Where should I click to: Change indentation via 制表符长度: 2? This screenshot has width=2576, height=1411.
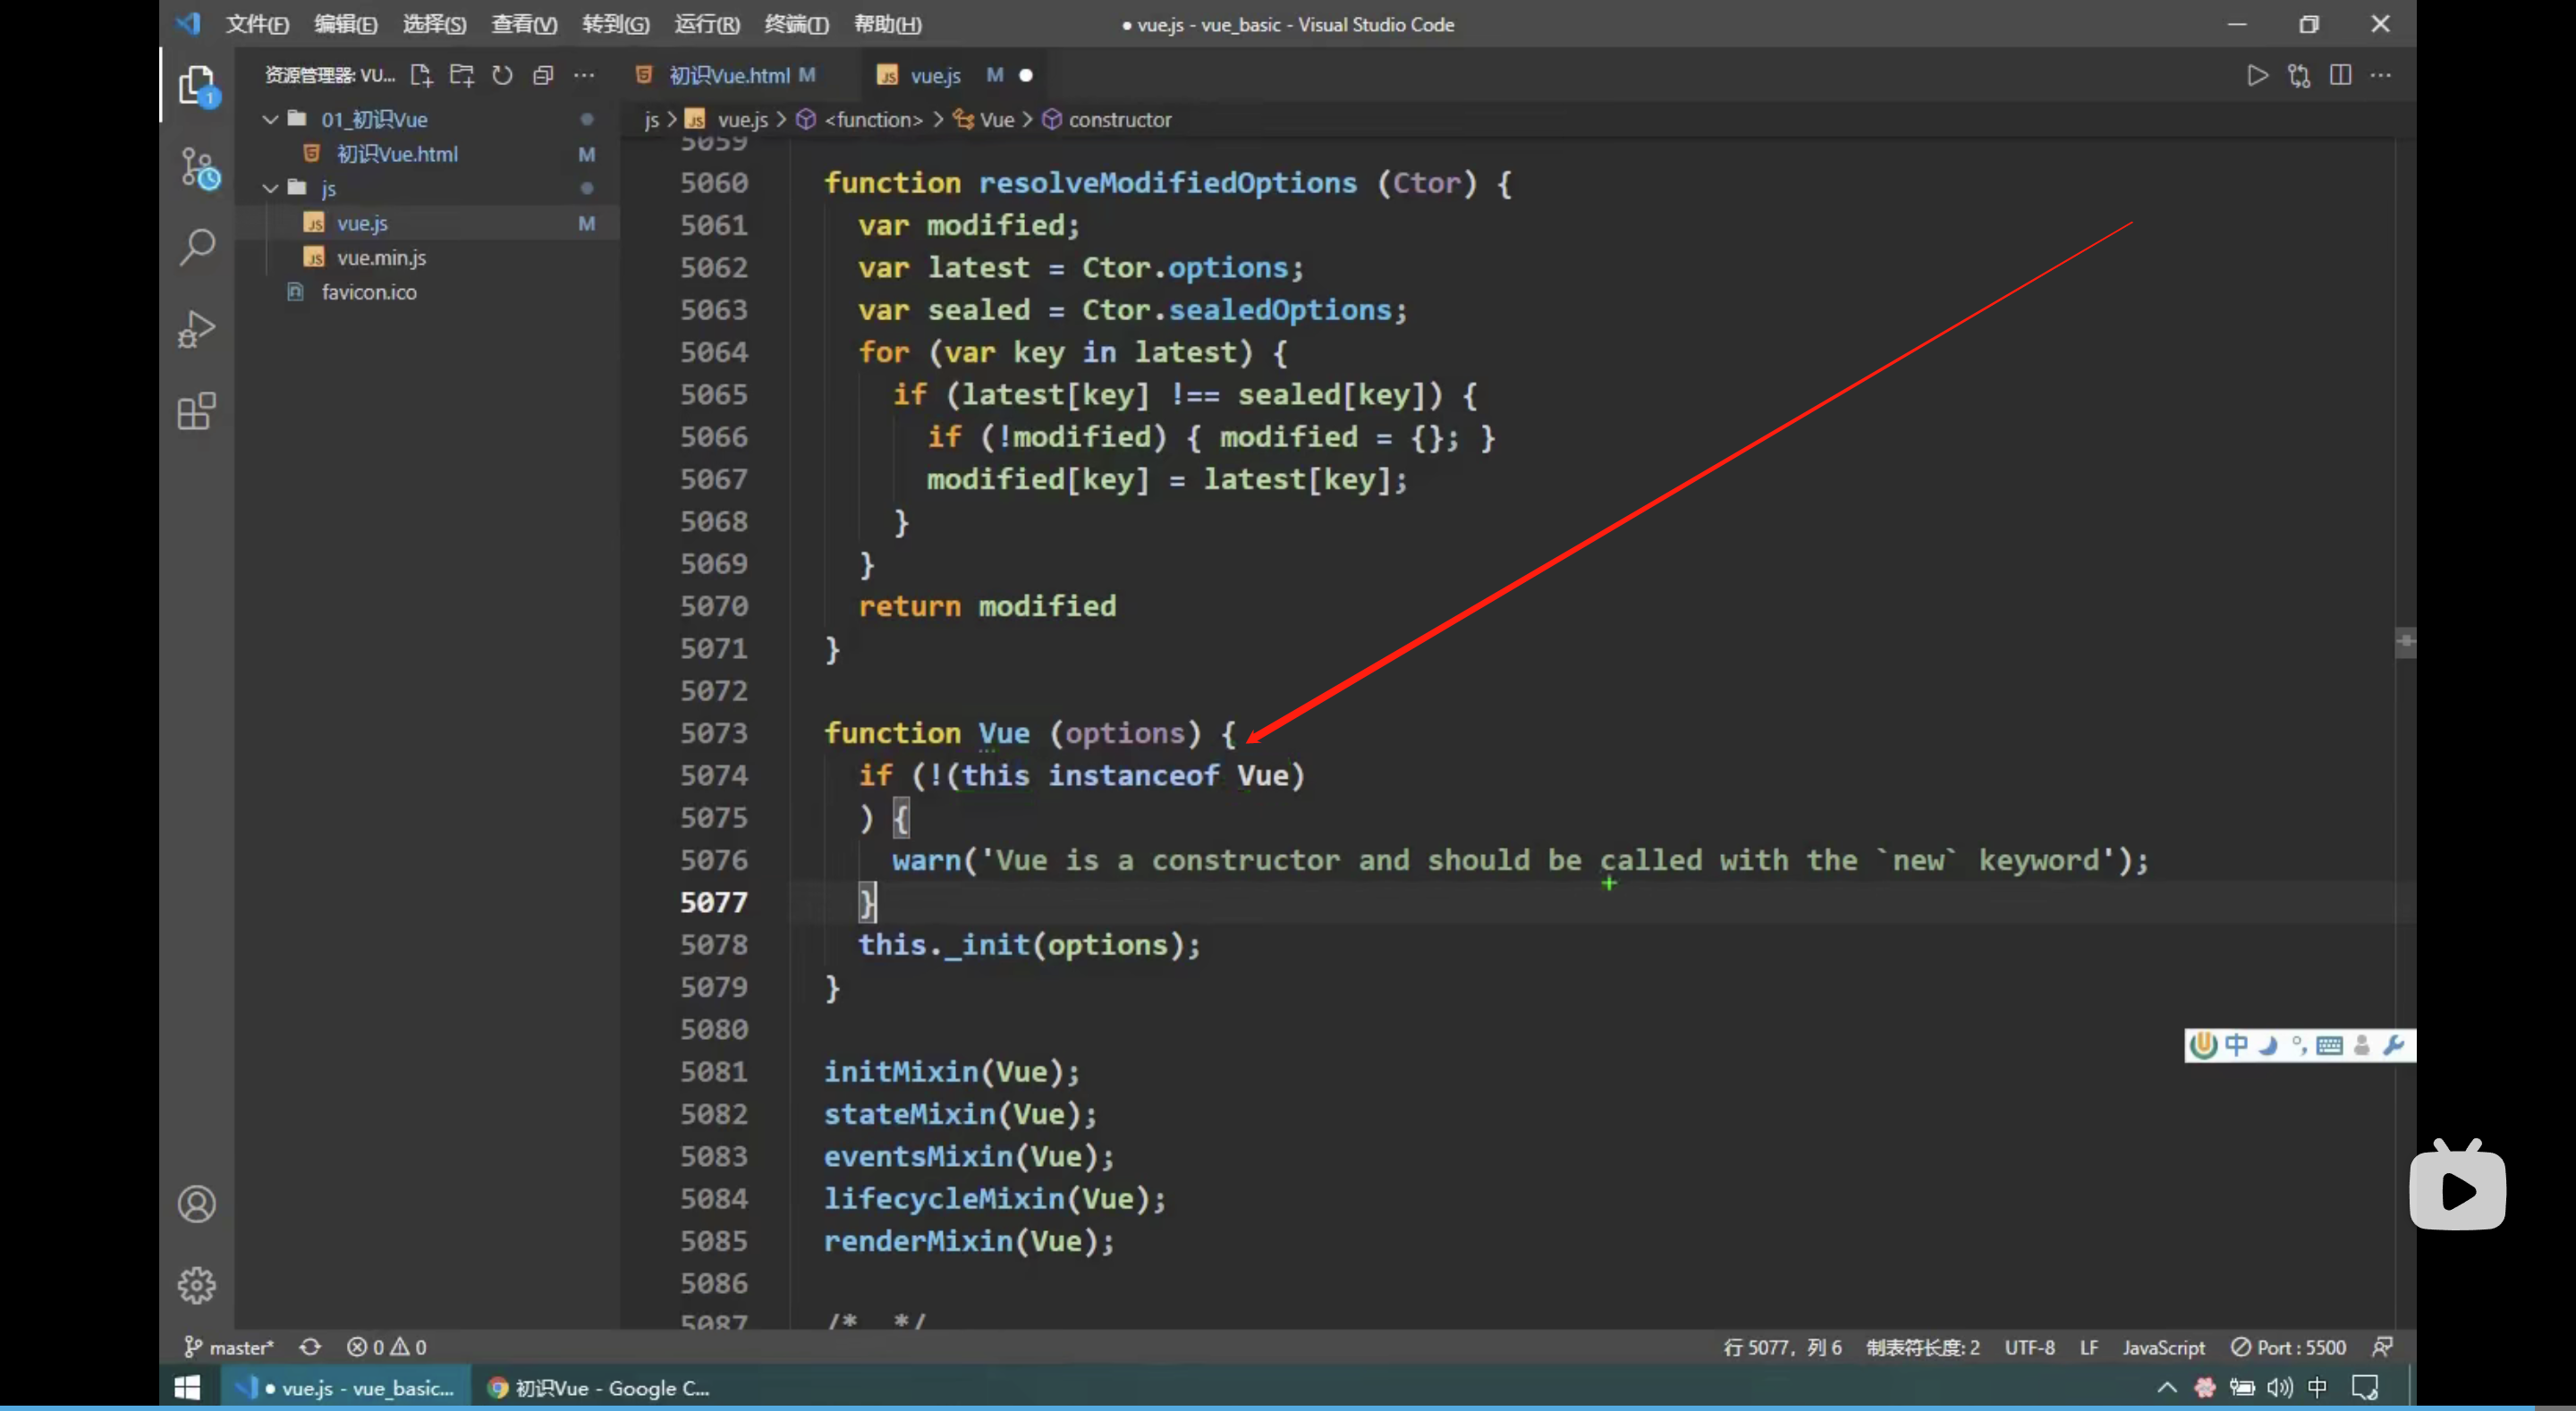tap(1922, 1347)
